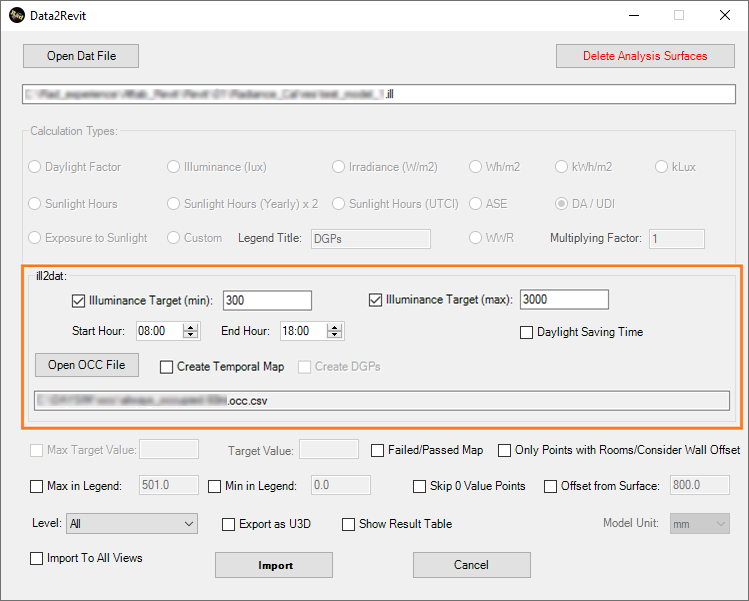Image resolution: width=749 pixels, height=601 pixels.
Task: Click Offset from Surface value field 800.0
Action: (x=700, y=485)
